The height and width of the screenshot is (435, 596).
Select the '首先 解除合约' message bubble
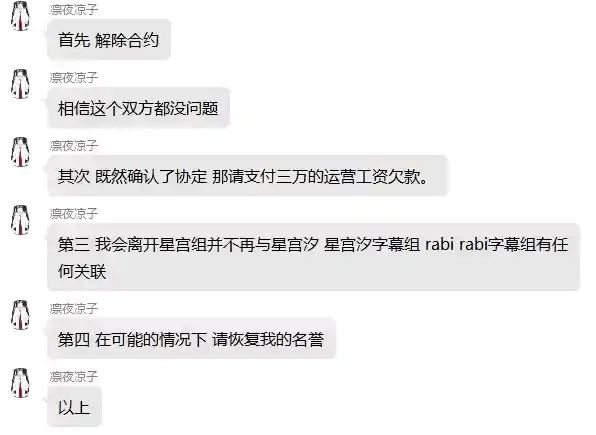coord(109,40)
